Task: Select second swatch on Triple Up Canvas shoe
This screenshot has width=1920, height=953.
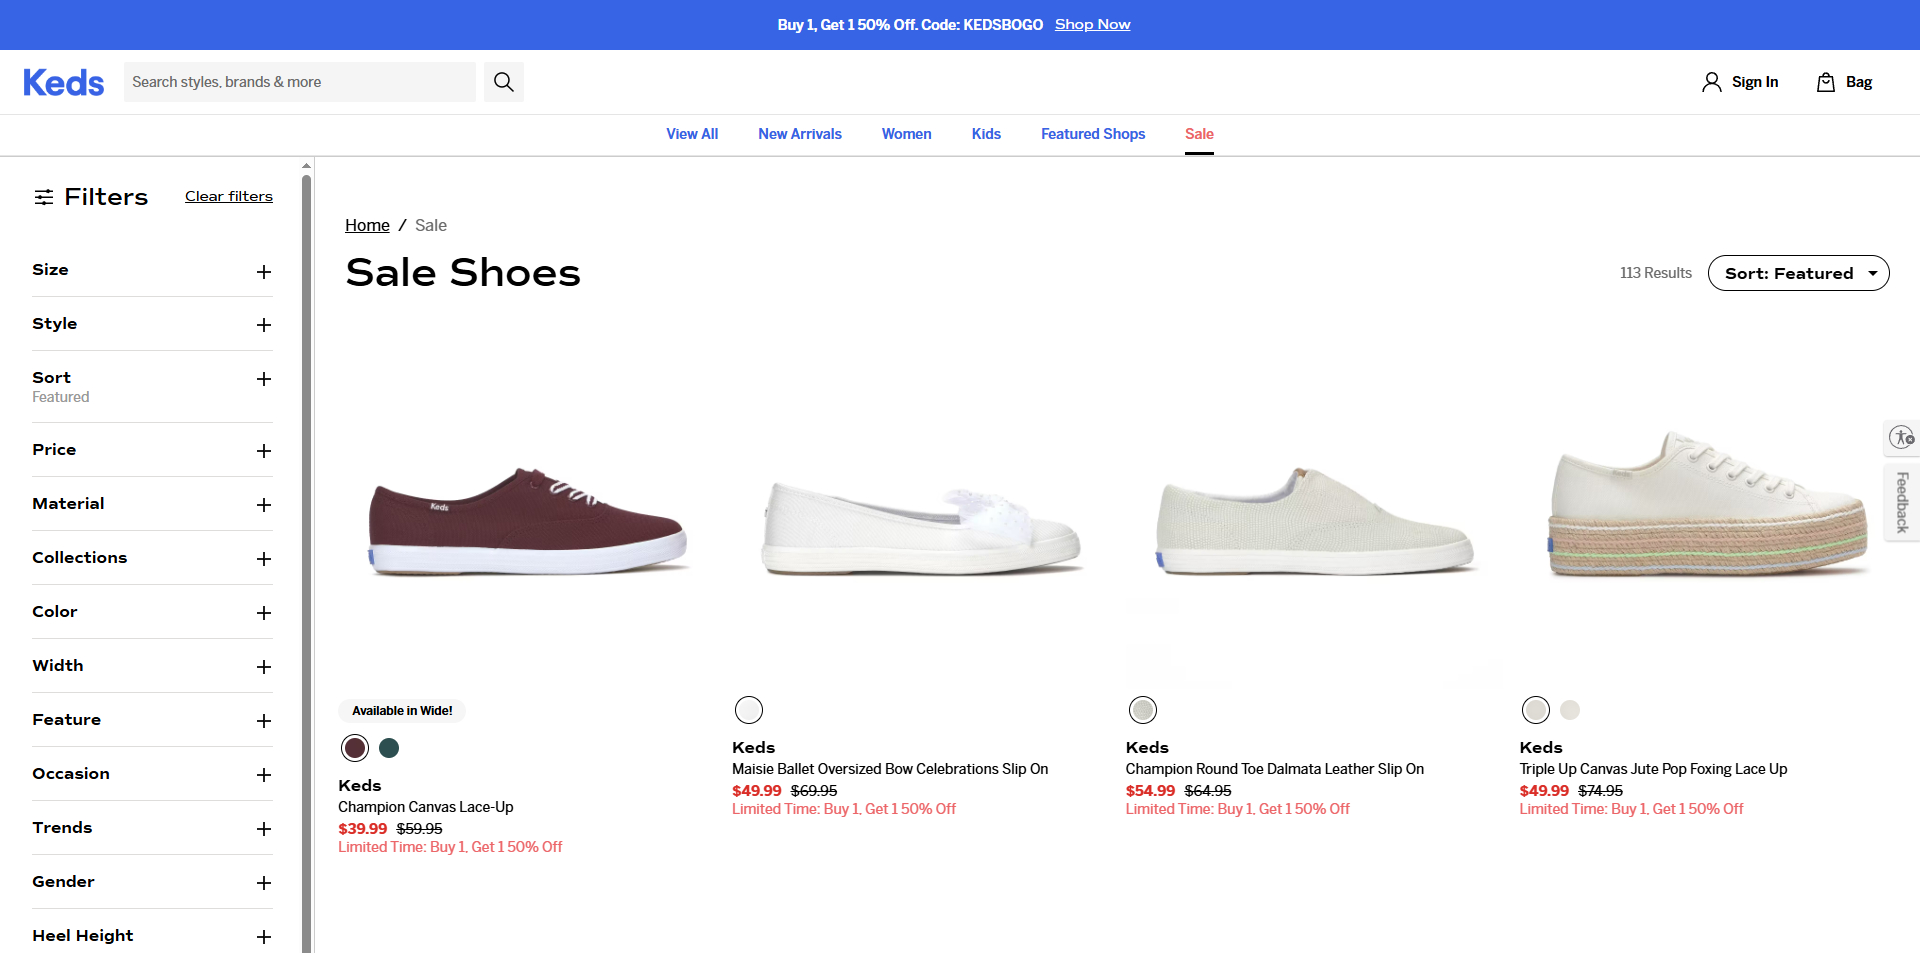Action: coord(1569,709)
